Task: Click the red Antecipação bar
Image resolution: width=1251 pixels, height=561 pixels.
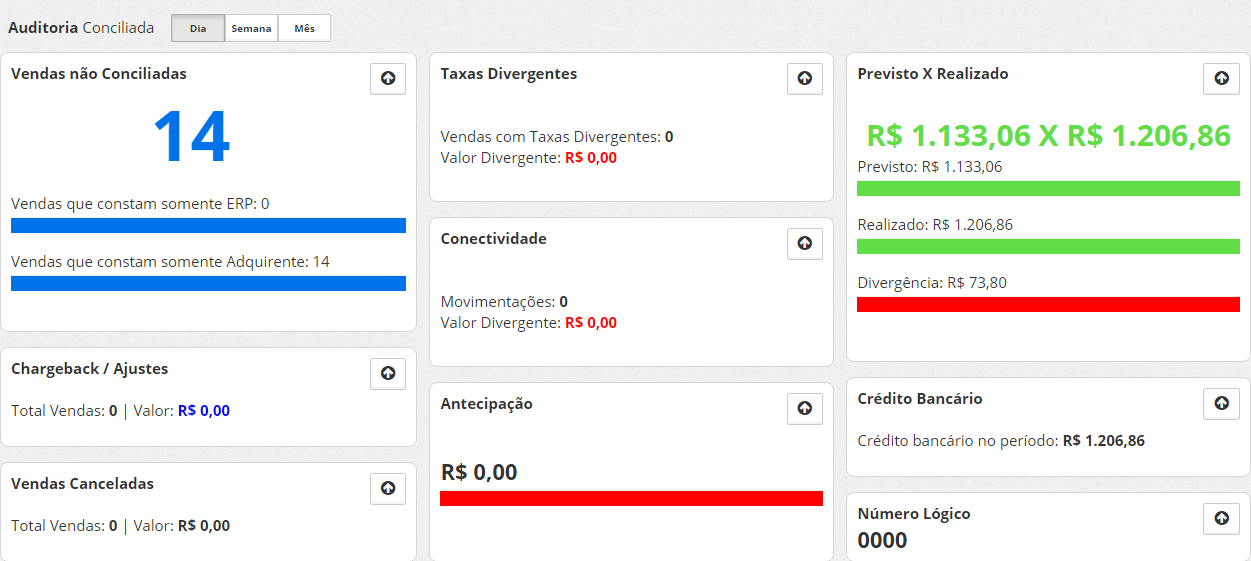Action: pos(631,498)
